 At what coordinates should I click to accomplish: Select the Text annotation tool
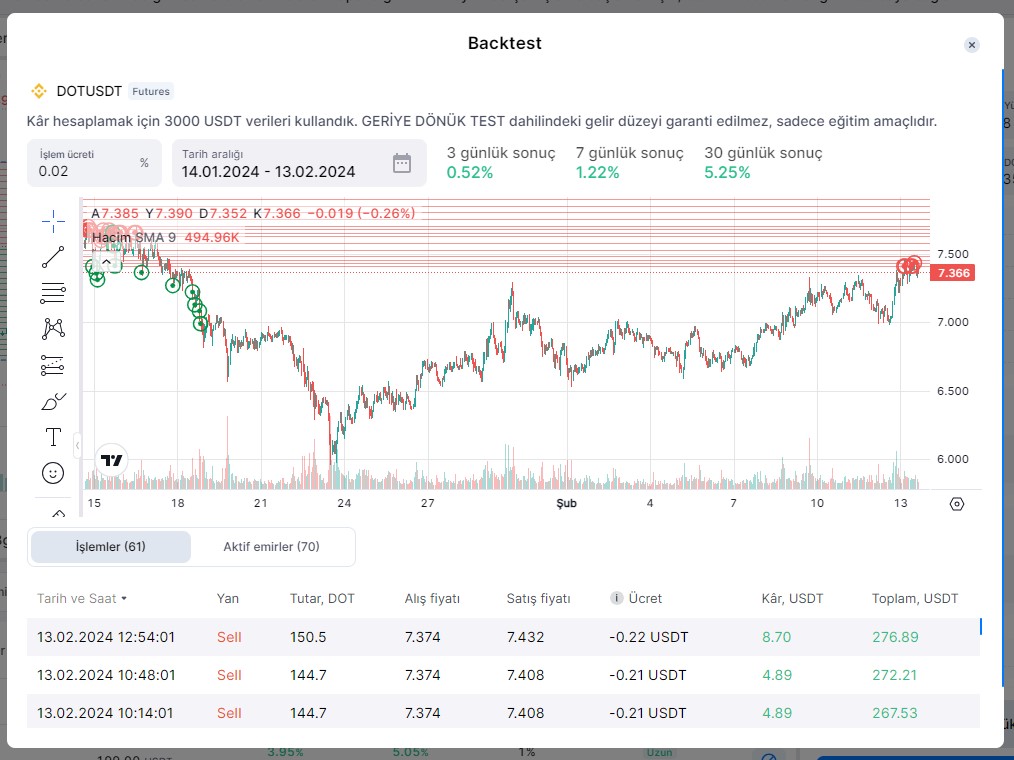(53, 437)
